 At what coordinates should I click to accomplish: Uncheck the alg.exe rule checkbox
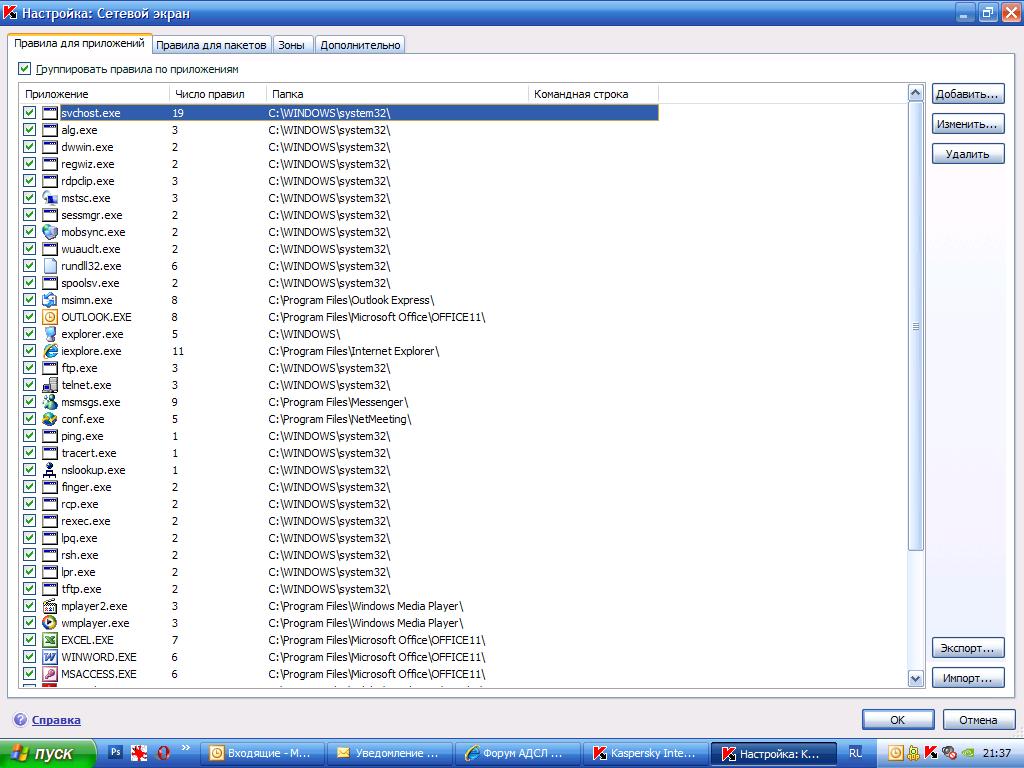29,130
